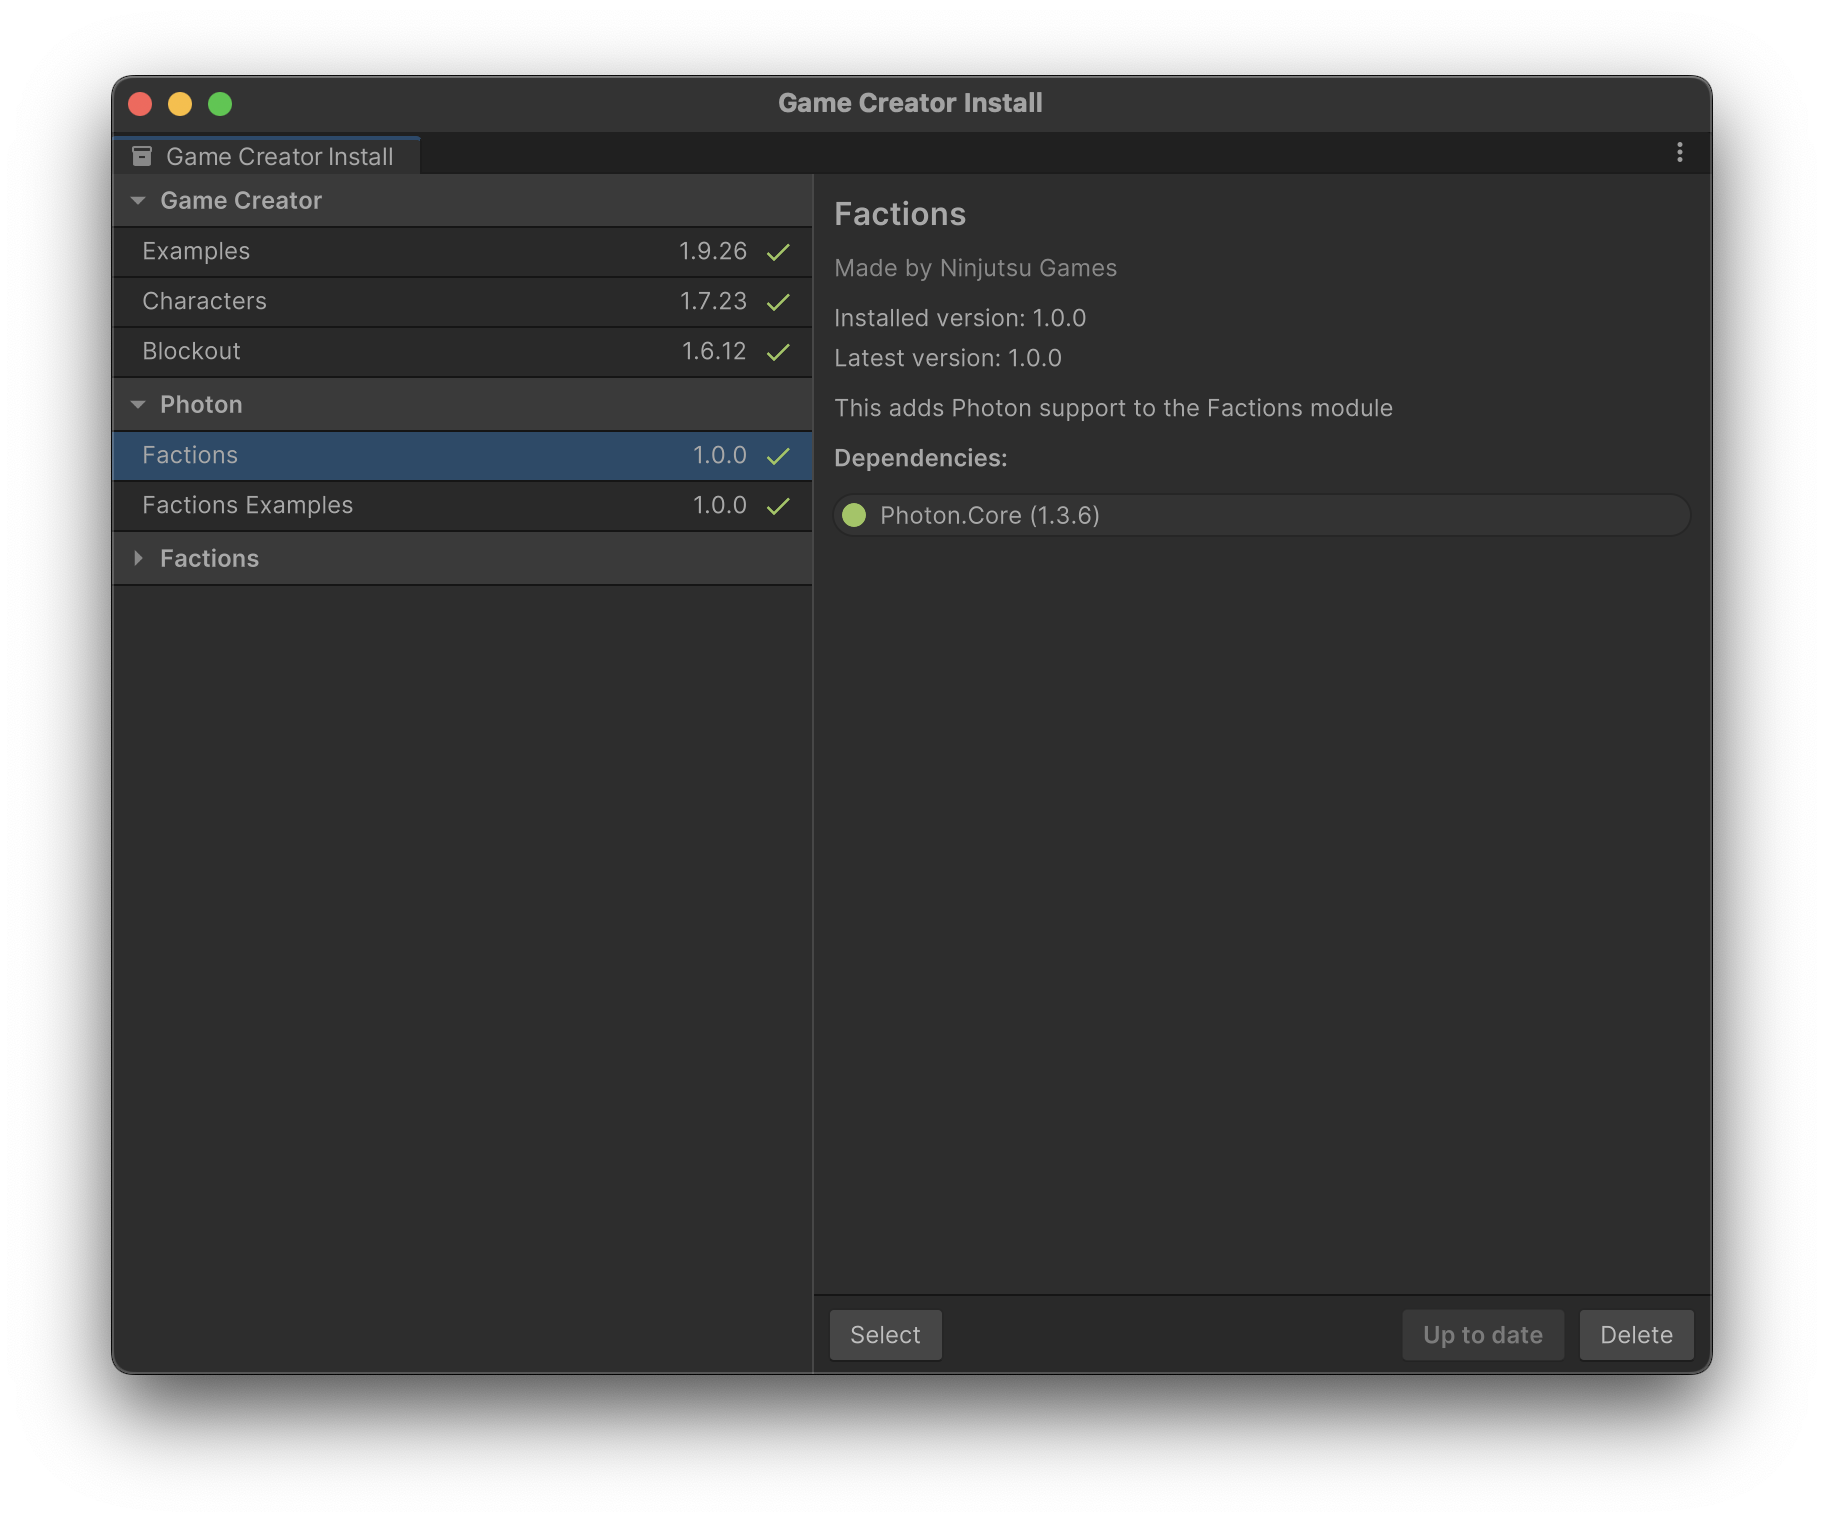The image size is (1824, 1522).
Task: Open the three-dot options menu
Action: [1679, 152]
